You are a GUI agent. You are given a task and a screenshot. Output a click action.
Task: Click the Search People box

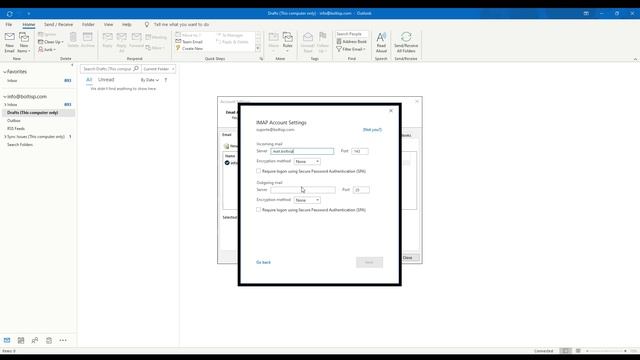click(352, 34)
